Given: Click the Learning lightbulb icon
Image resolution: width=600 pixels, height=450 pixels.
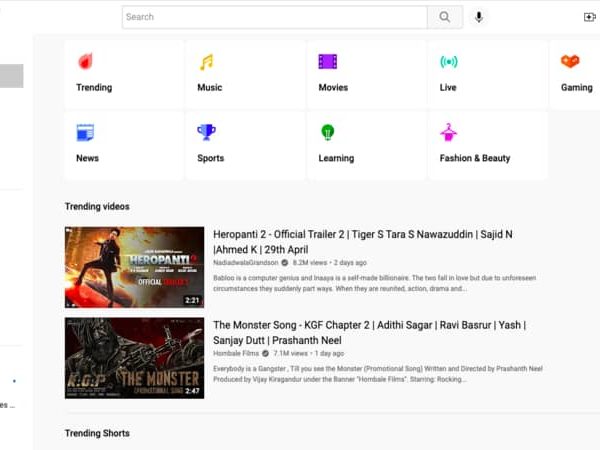Looking at the screenshot, I should pos(328,132).
